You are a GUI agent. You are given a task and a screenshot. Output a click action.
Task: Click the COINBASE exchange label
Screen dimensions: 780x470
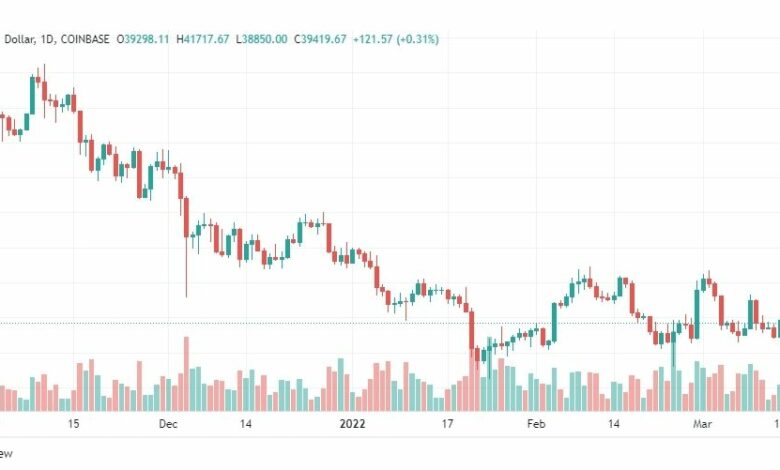pos(85,39)
